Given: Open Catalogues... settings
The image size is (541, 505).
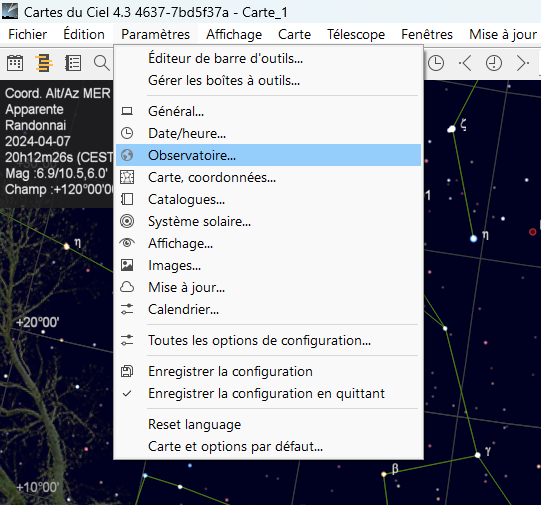Looking at the screenshot, I should pos(268,199).
